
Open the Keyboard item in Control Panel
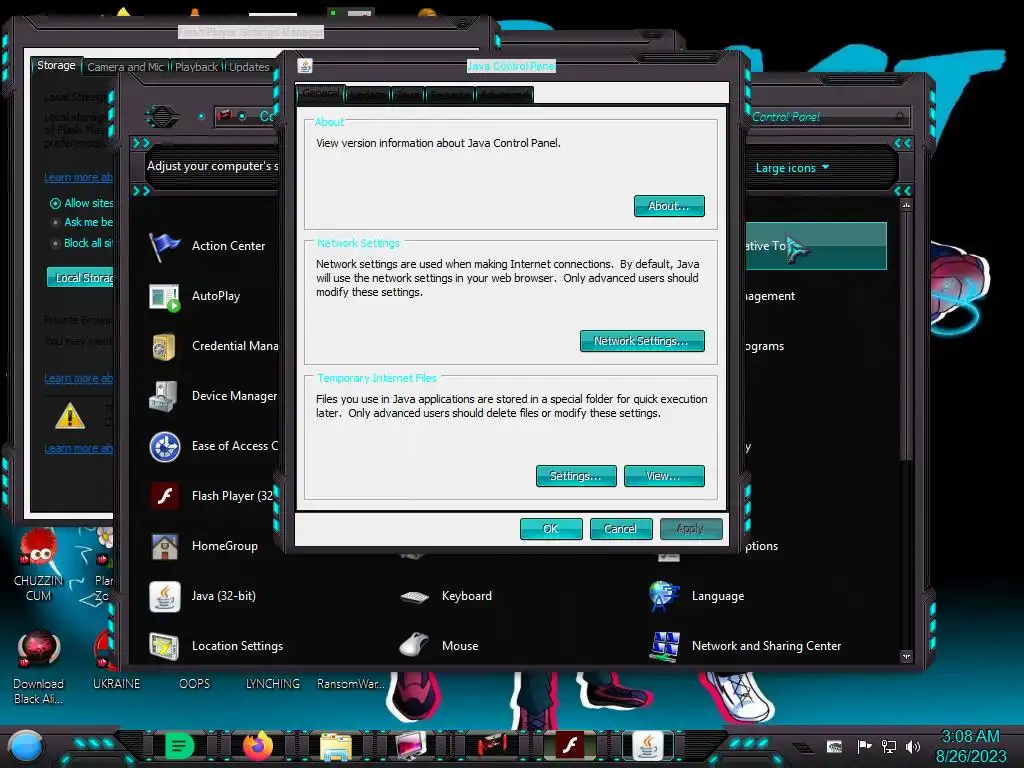point(445,596)
